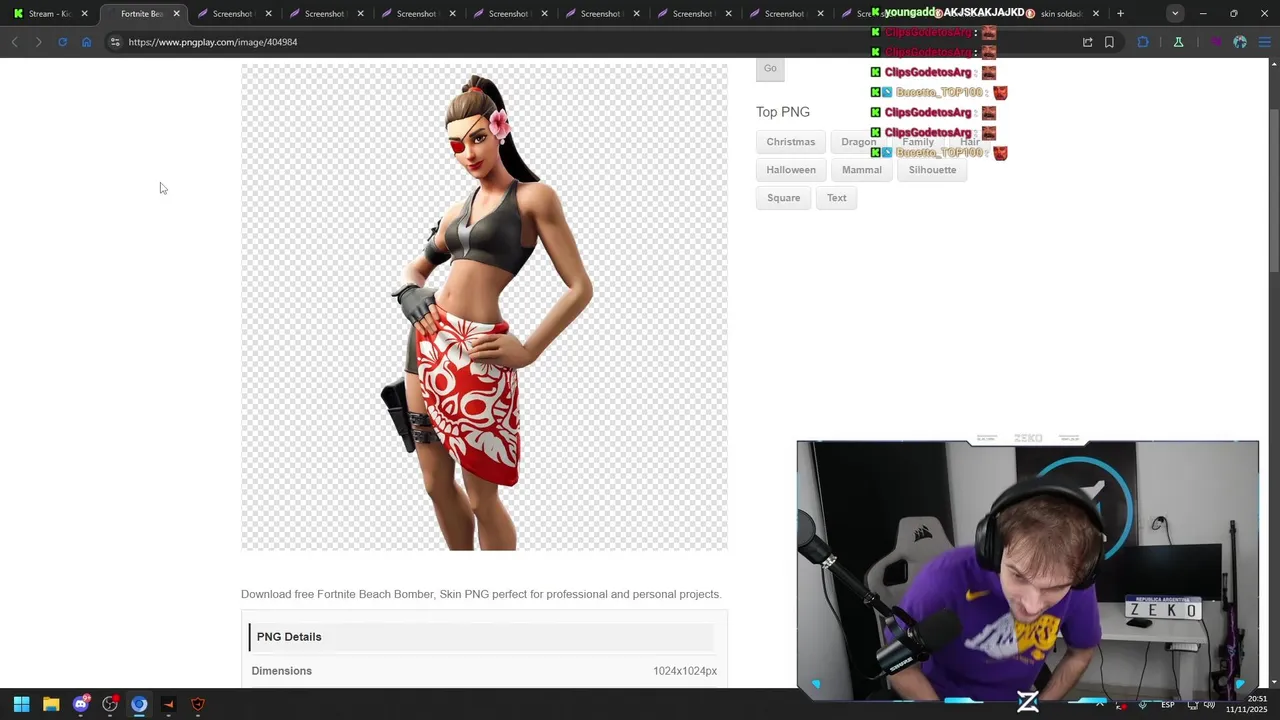Close the Fortnite Beach Bomber tab

(176, 14)
